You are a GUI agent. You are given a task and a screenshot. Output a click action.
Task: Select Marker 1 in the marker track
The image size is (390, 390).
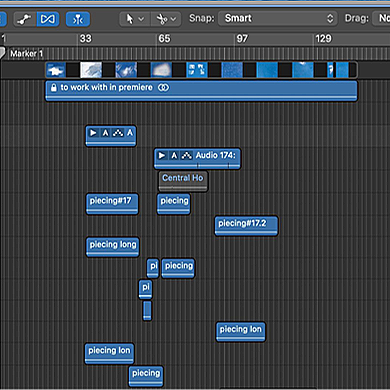coord(26,53)
